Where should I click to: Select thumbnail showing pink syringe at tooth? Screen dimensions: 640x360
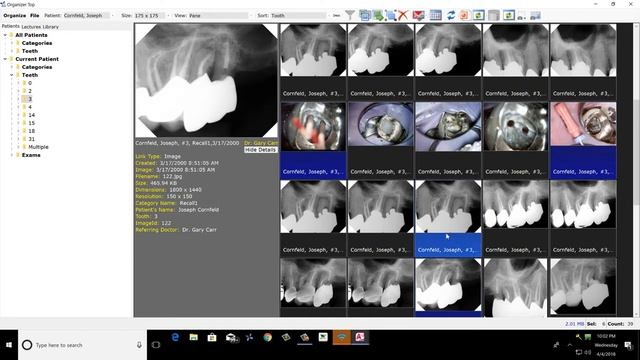(x=583, y=124)
